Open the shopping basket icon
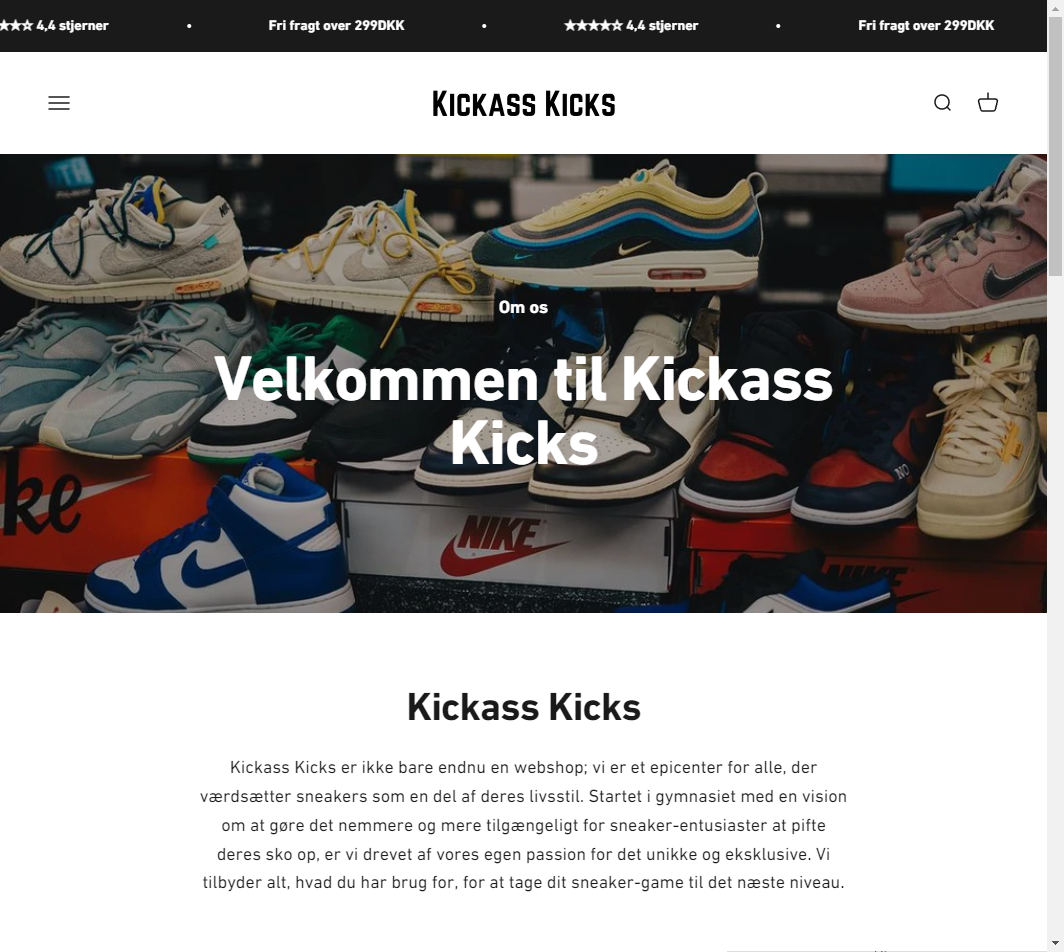 tap(987, 102)
